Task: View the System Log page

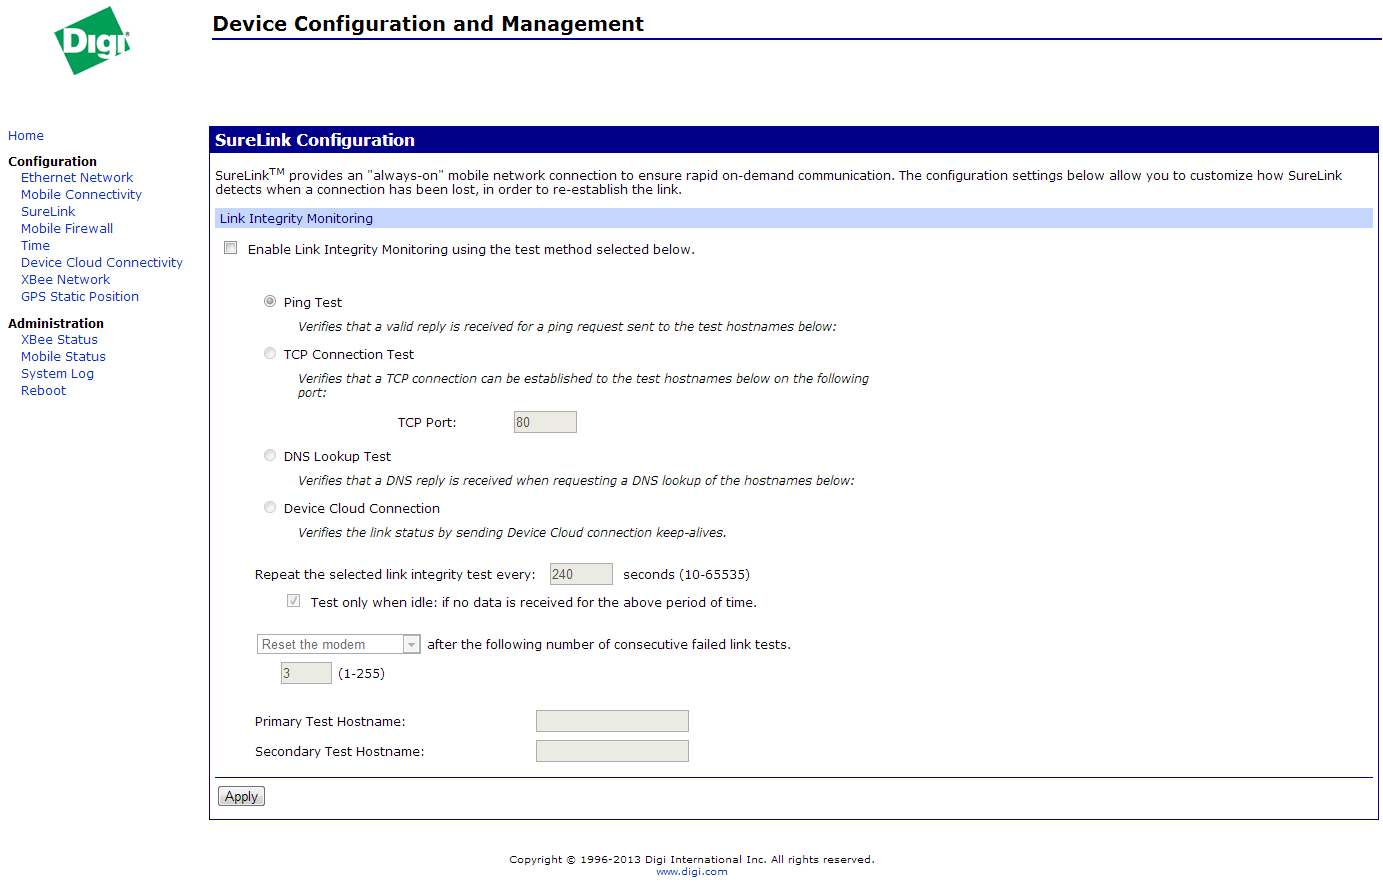Action: coord(57,374)
